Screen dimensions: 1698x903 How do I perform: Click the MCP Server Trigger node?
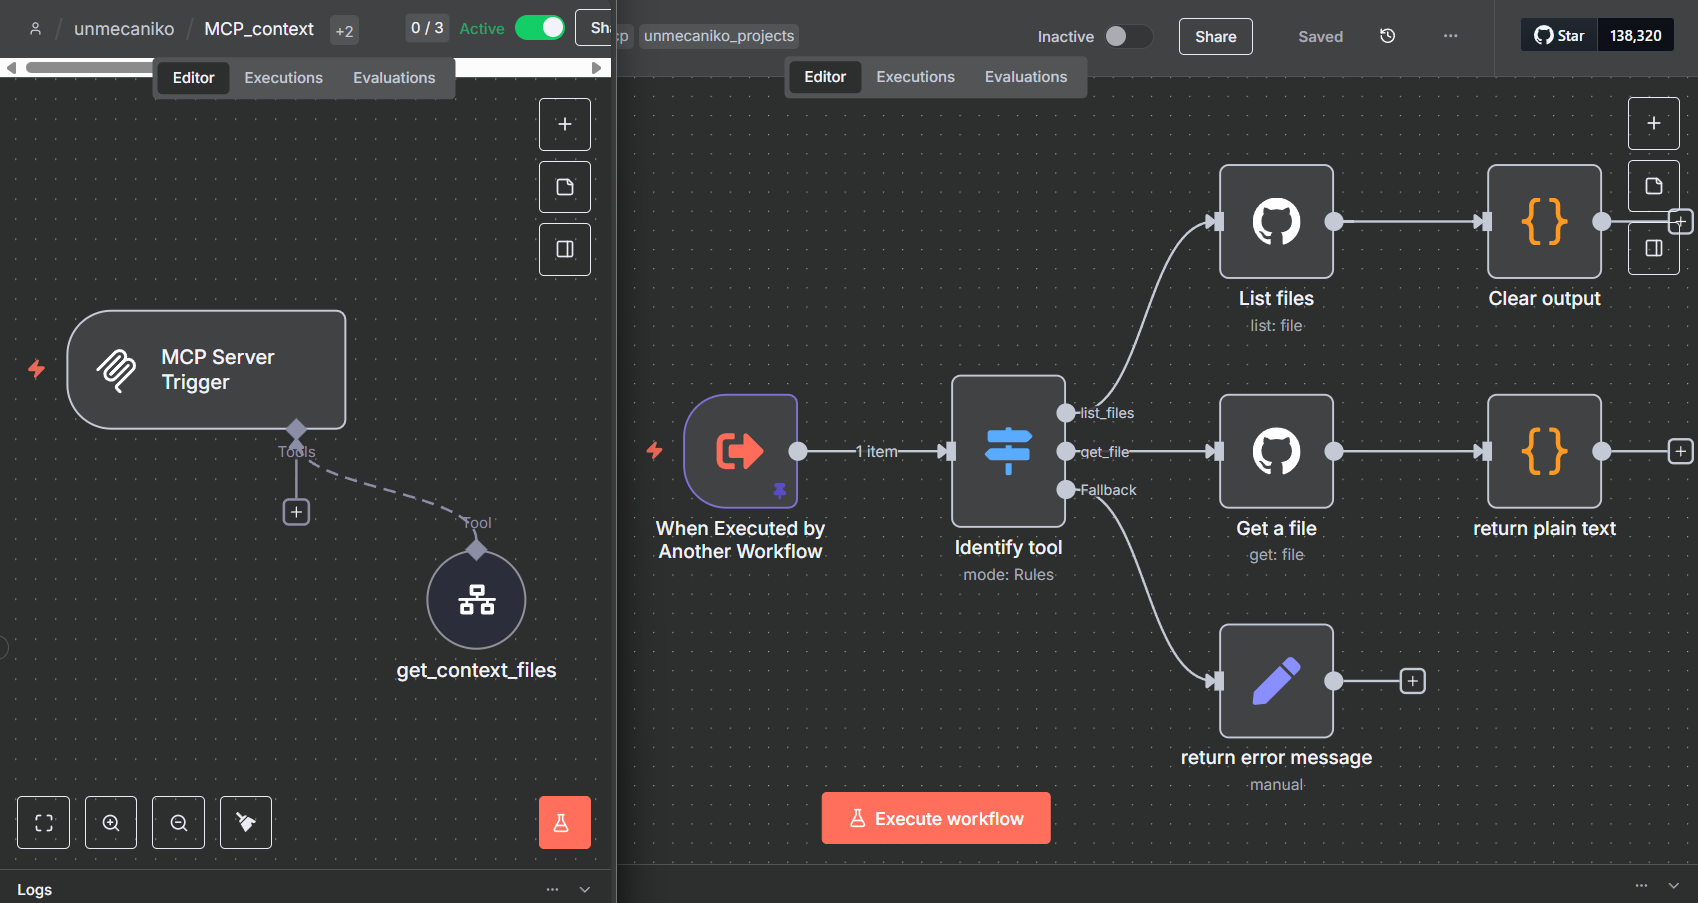(x=206, y=370)
